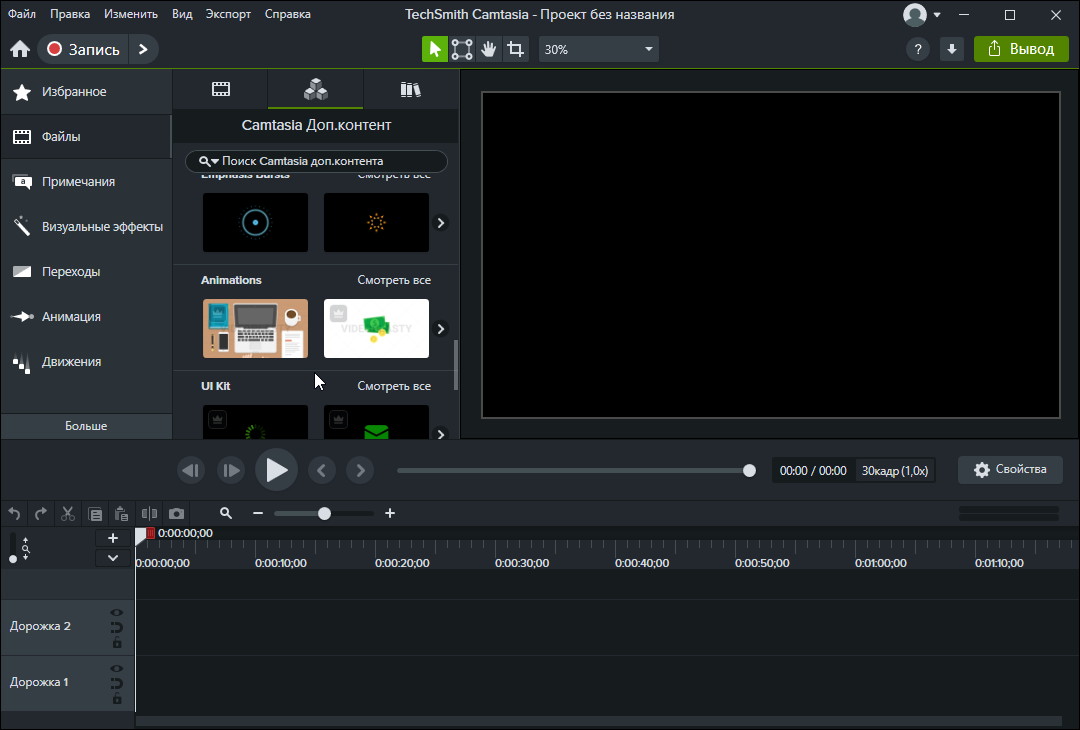Click the Cut scissors icon

[68, 514]
